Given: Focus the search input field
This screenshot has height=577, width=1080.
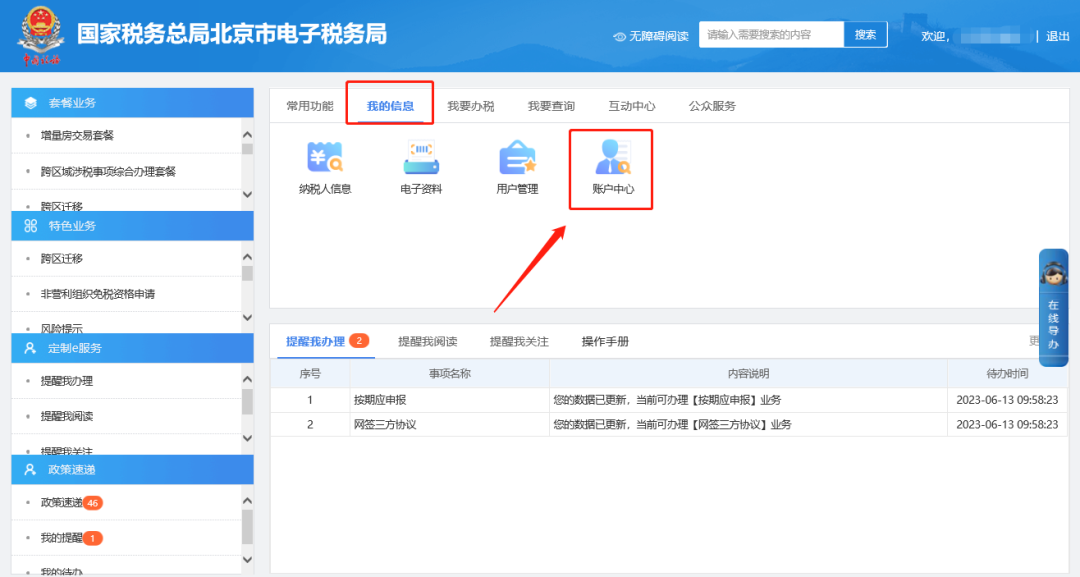Looking at the screenshot, I should coord(771,34).
